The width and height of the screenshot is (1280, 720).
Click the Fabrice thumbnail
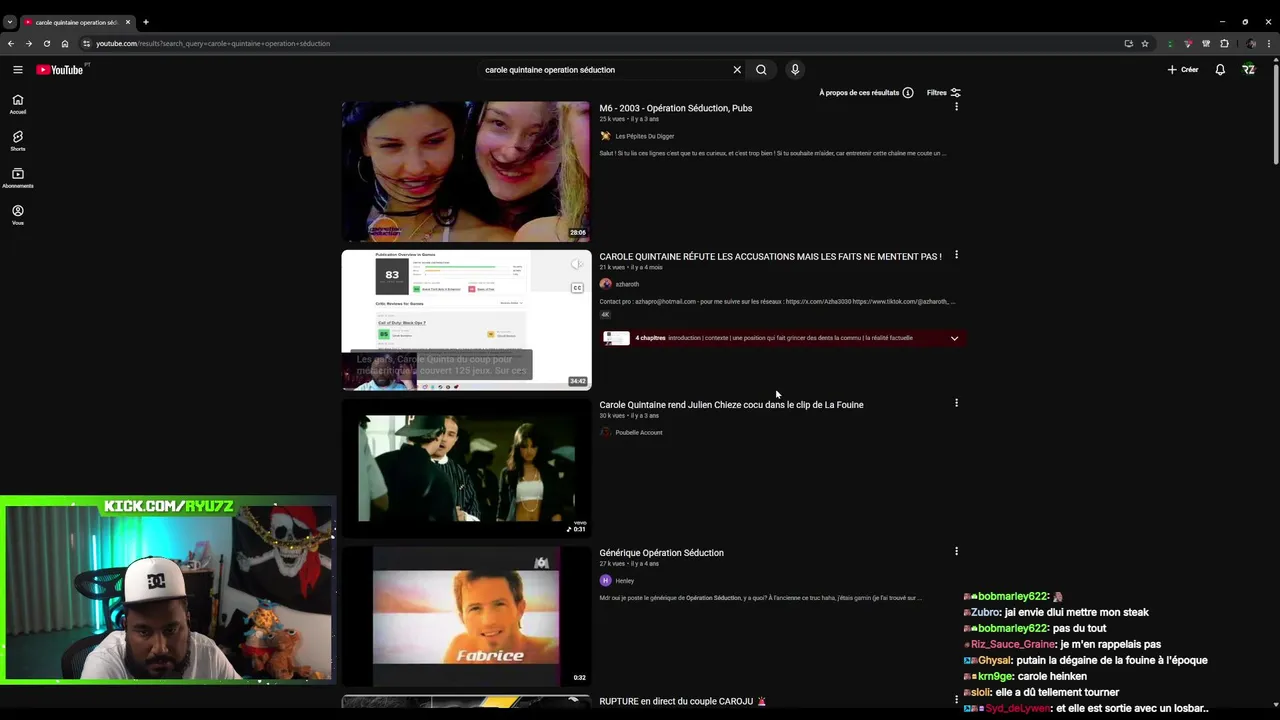[466, 615]
